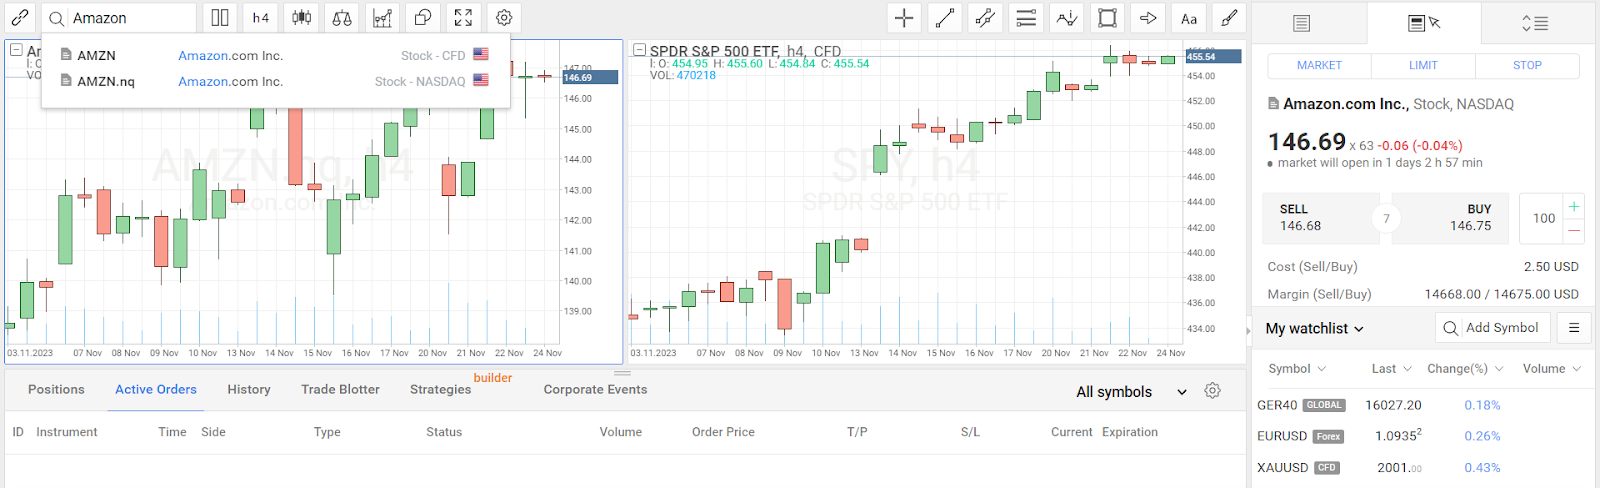This screenshot has height=488, width=1600.
Task: Select the brush drawing tool
Action: tap(1229, 18)
